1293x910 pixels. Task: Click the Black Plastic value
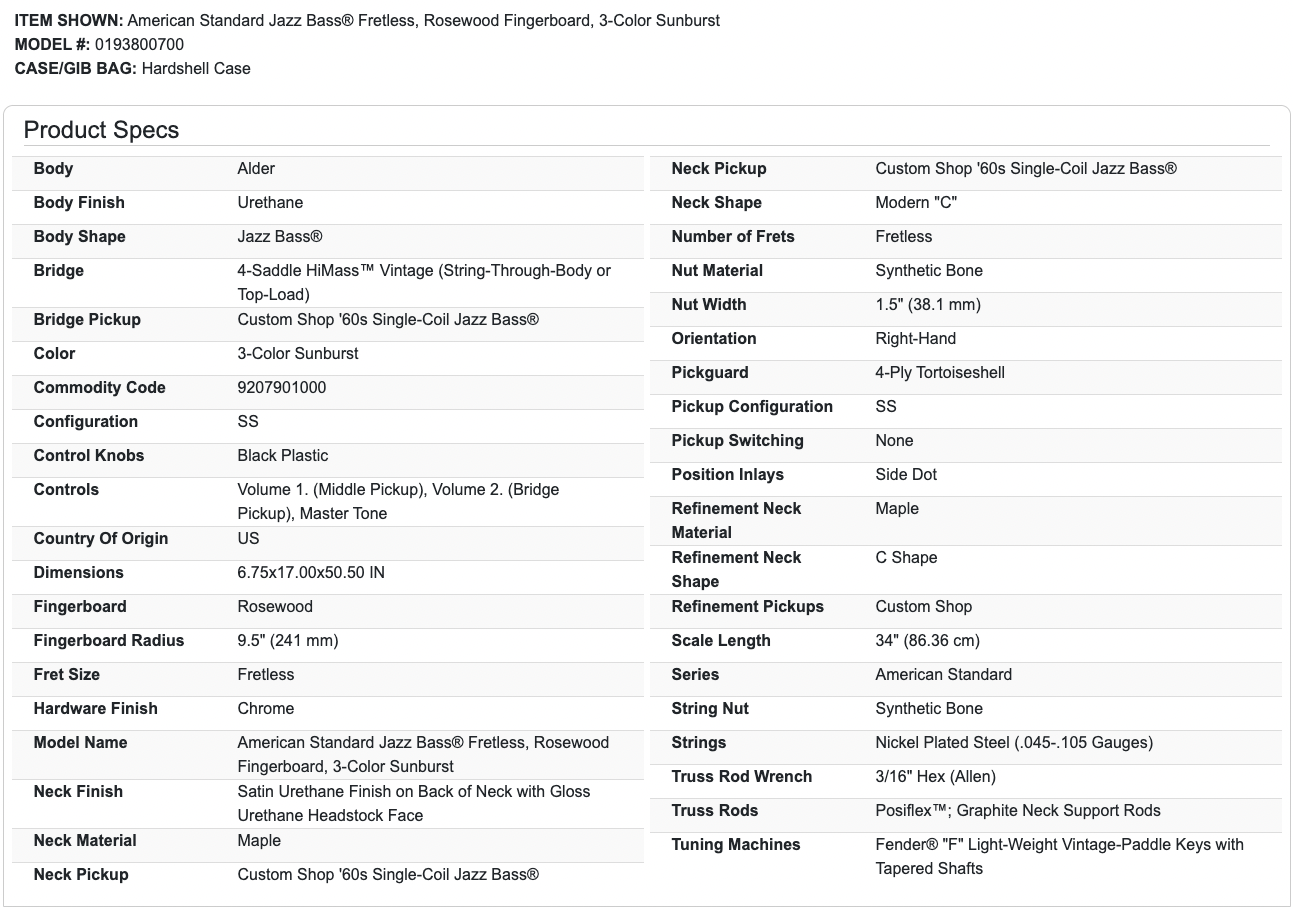[x=282, y=455]
